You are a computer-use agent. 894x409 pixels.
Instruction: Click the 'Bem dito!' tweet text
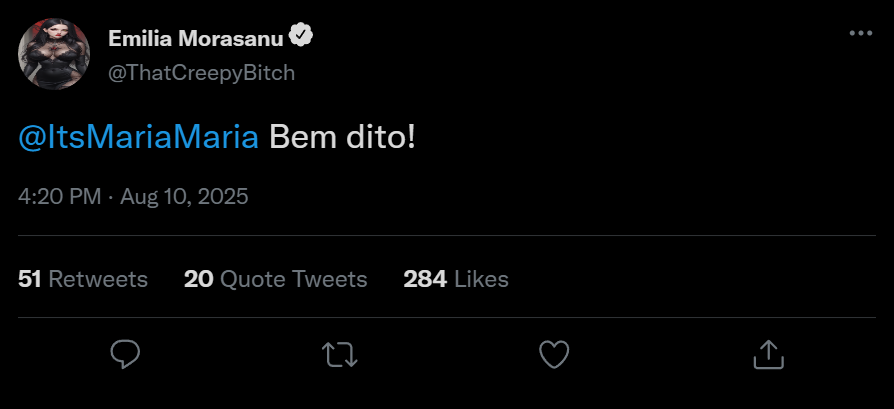point(342,138)
